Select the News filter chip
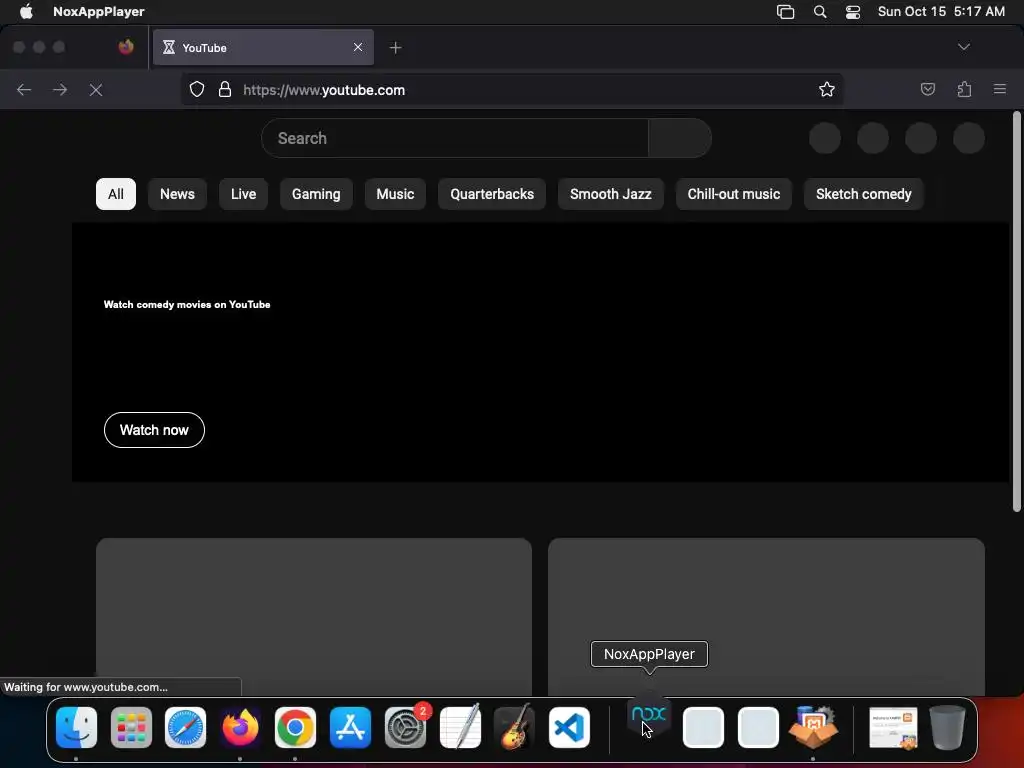The height and width of the screenshot is (768, 1024). pos(177,194)
